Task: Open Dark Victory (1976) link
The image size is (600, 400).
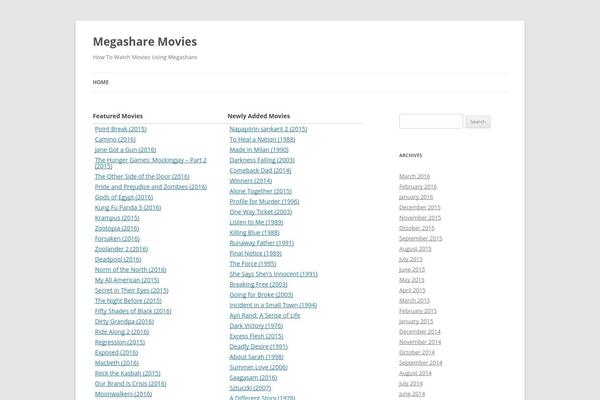Action: 256,325
